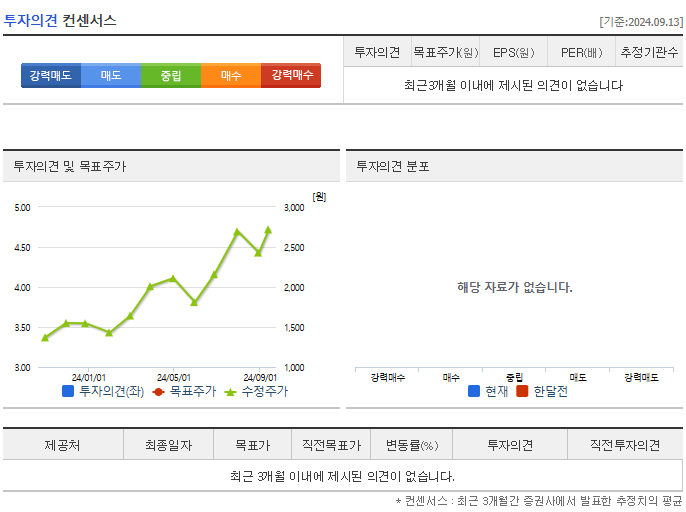The height and width of the screenshot is (512, 686).
Task: Click the green 수정주가 legend marker
Action: click(230, 392)
